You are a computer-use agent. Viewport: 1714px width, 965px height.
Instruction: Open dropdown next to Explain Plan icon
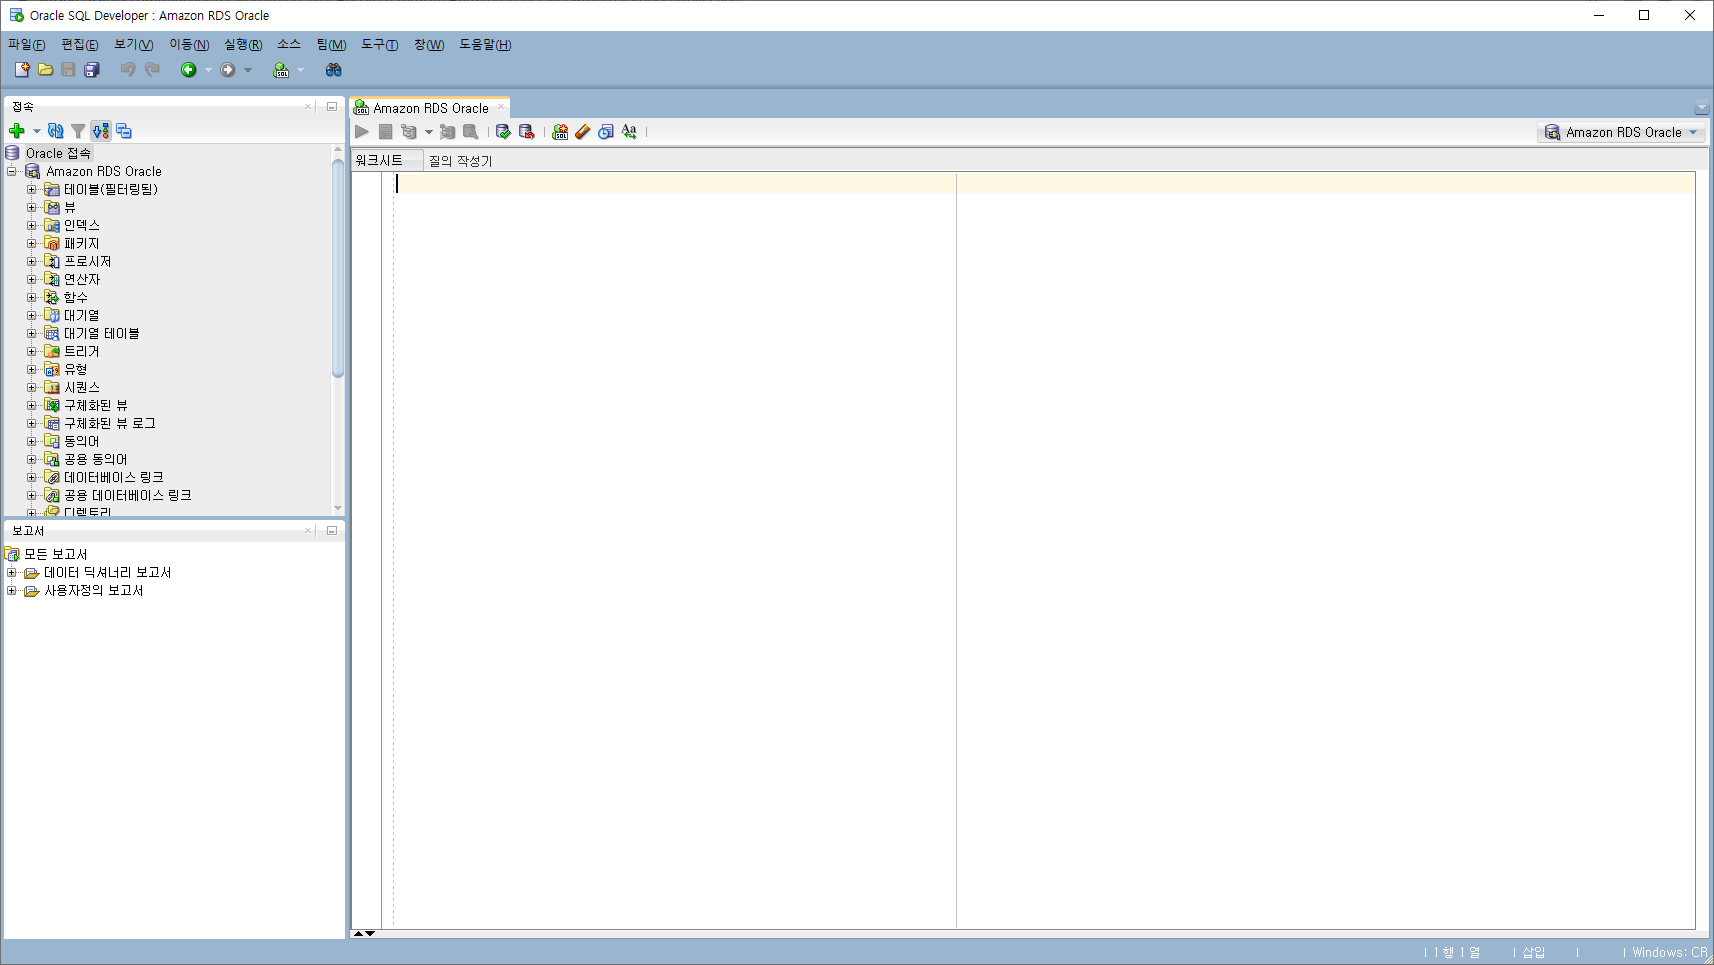point(429,132)
